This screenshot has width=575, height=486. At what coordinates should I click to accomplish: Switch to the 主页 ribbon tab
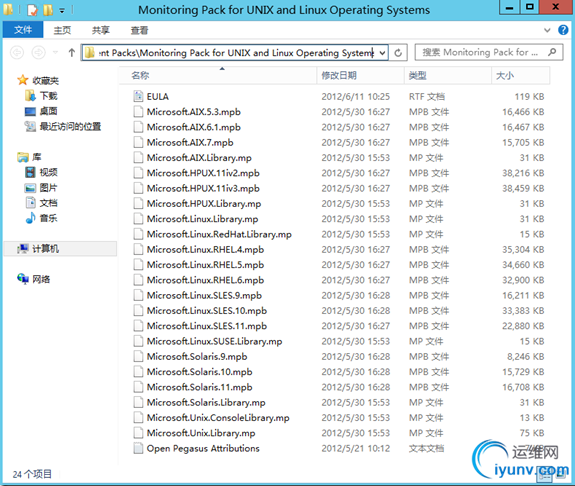(x=62, y=30)
